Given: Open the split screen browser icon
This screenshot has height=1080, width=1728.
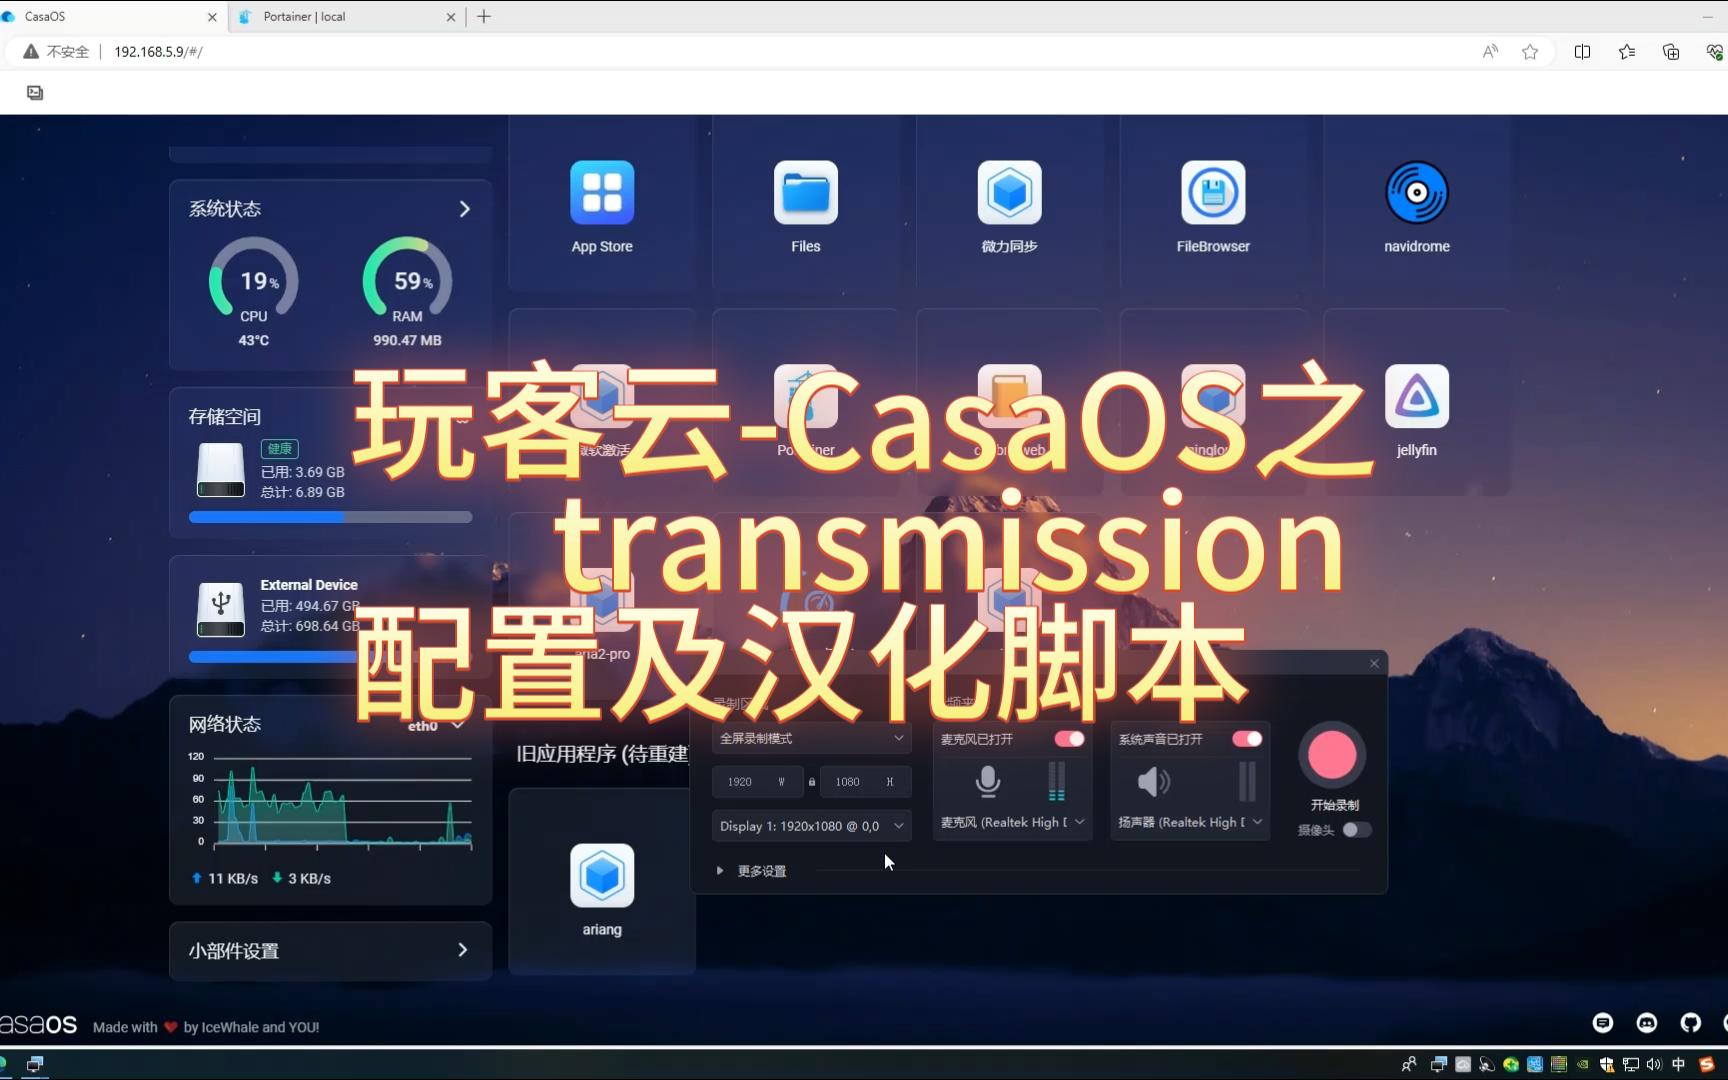Looking at the screenshot, I should point(1582,52).
